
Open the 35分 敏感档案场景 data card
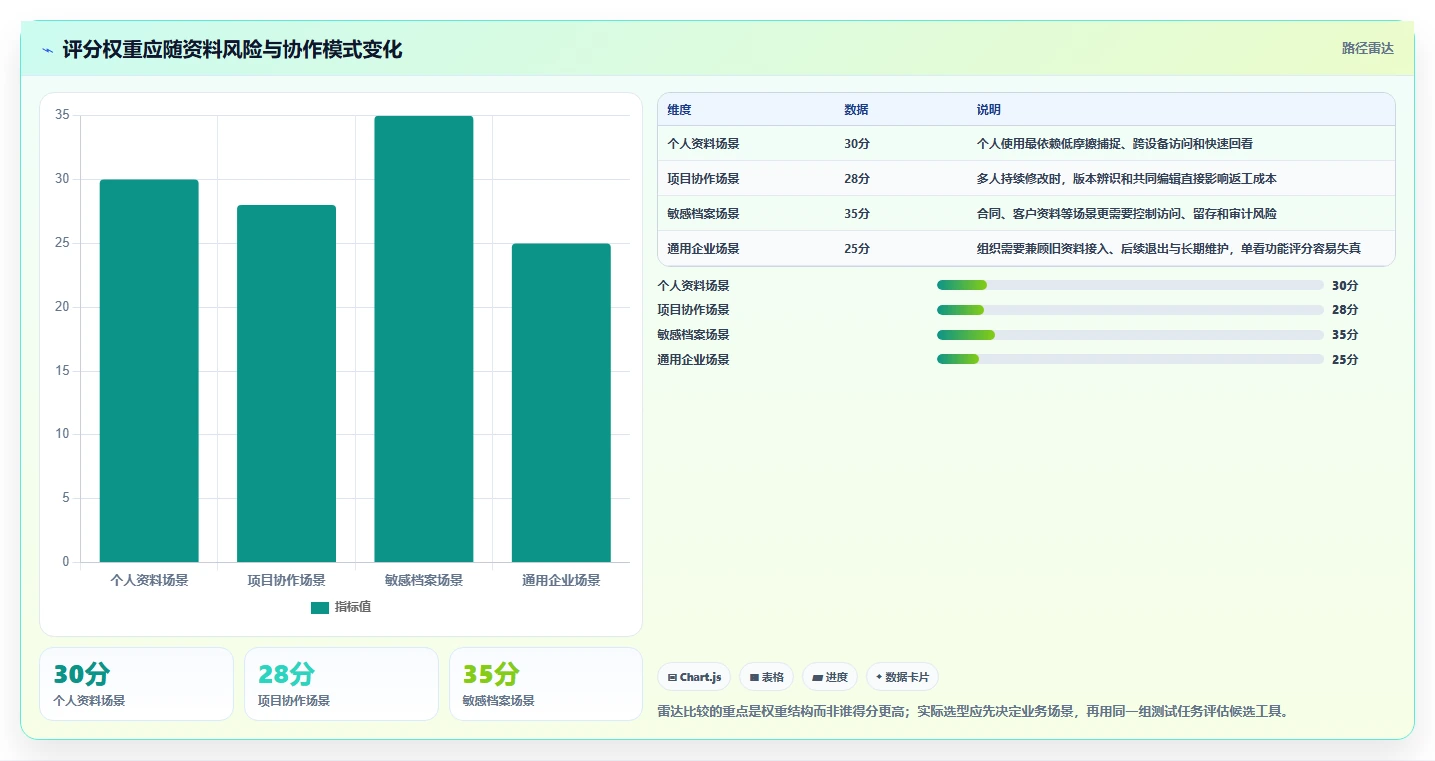[x=546, y=684]
